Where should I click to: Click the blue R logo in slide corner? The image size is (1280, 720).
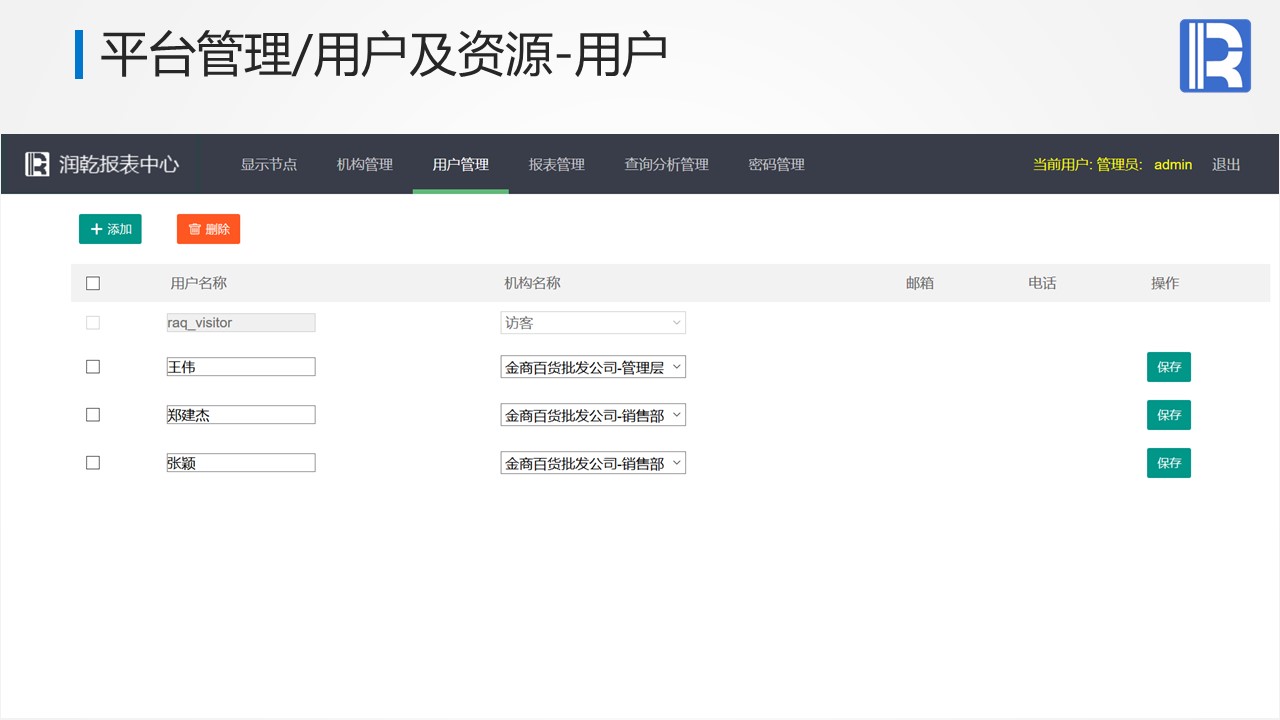1215,56
